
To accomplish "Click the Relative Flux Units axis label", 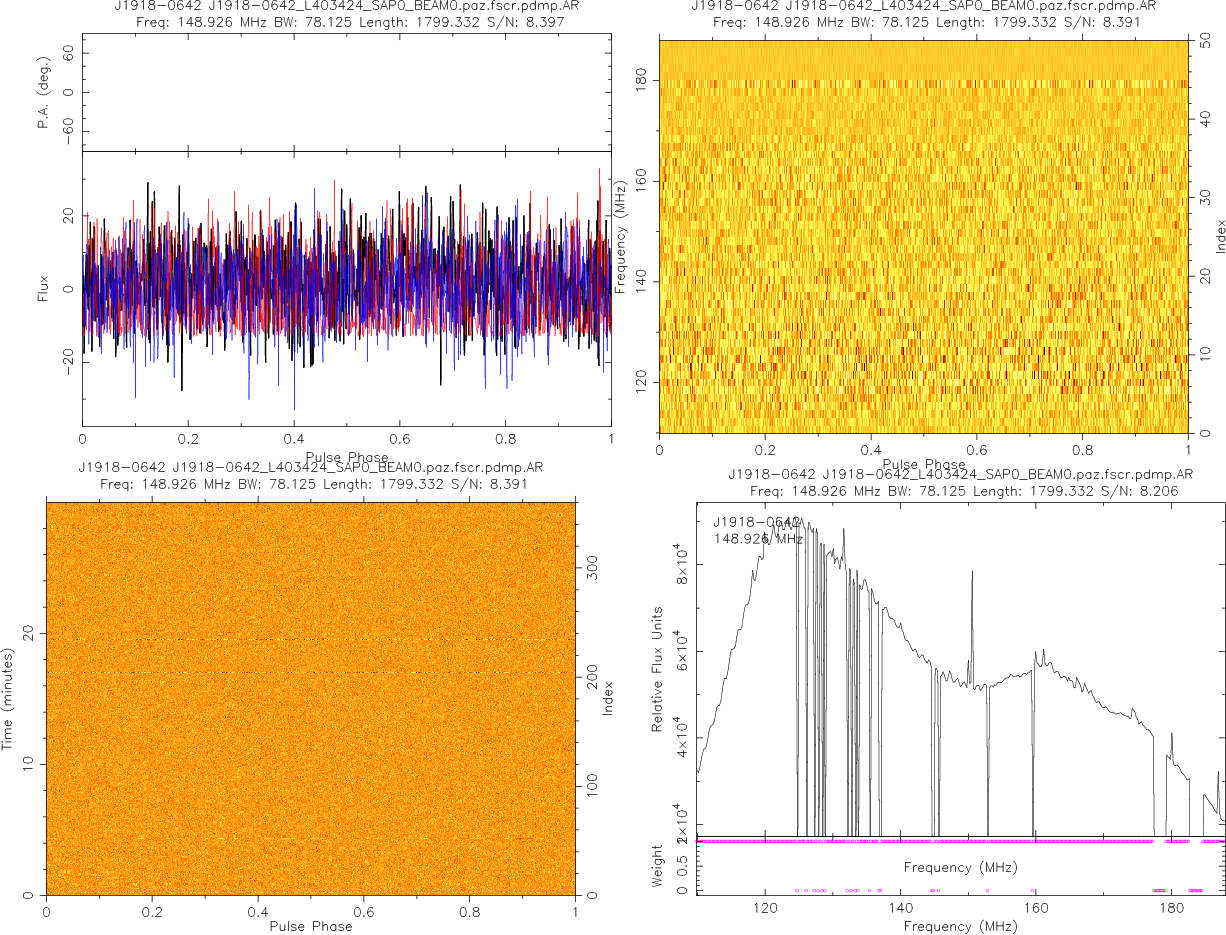I will click(658, 669).
